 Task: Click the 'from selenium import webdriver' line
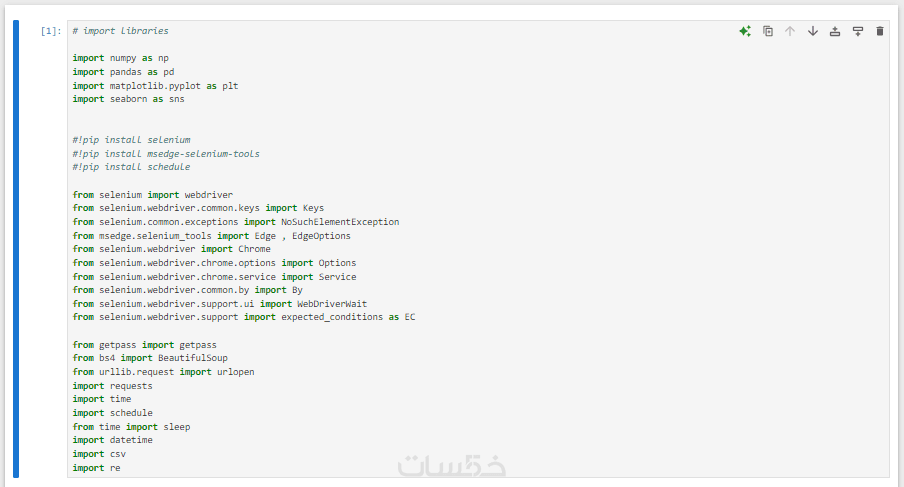[152, 194]
